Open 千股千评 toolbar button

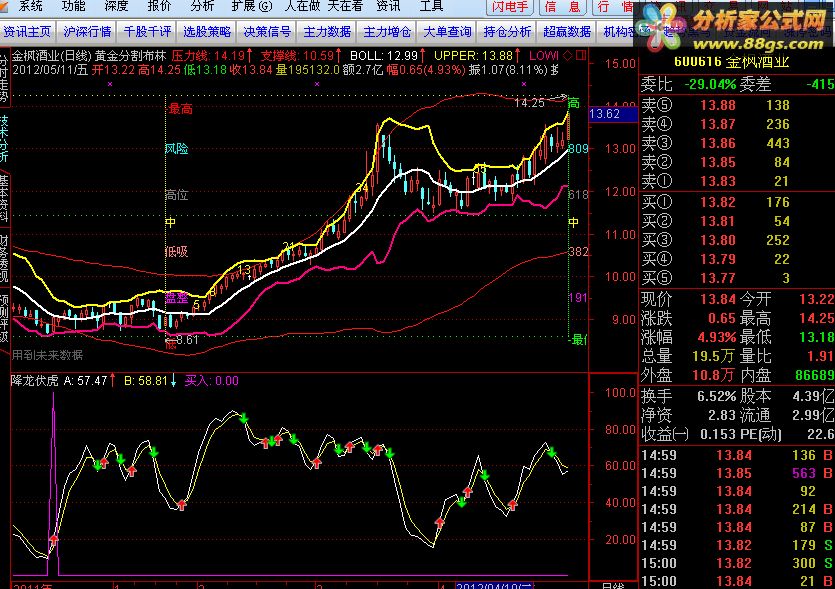coord(148,32)
